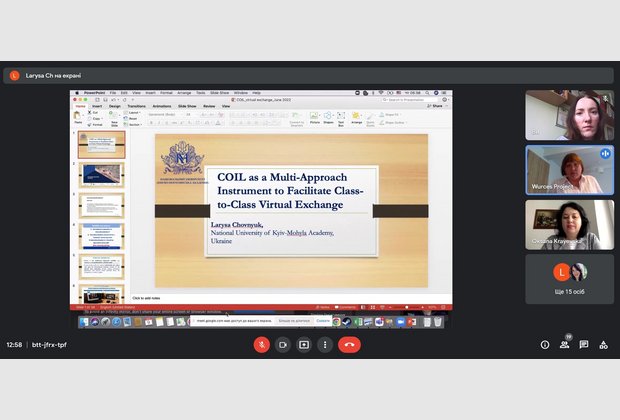The height and width of the screenshot is (420, 620).
Task: Open the 'Ще 15 осіб' participants tile
Action: [569, 279]
